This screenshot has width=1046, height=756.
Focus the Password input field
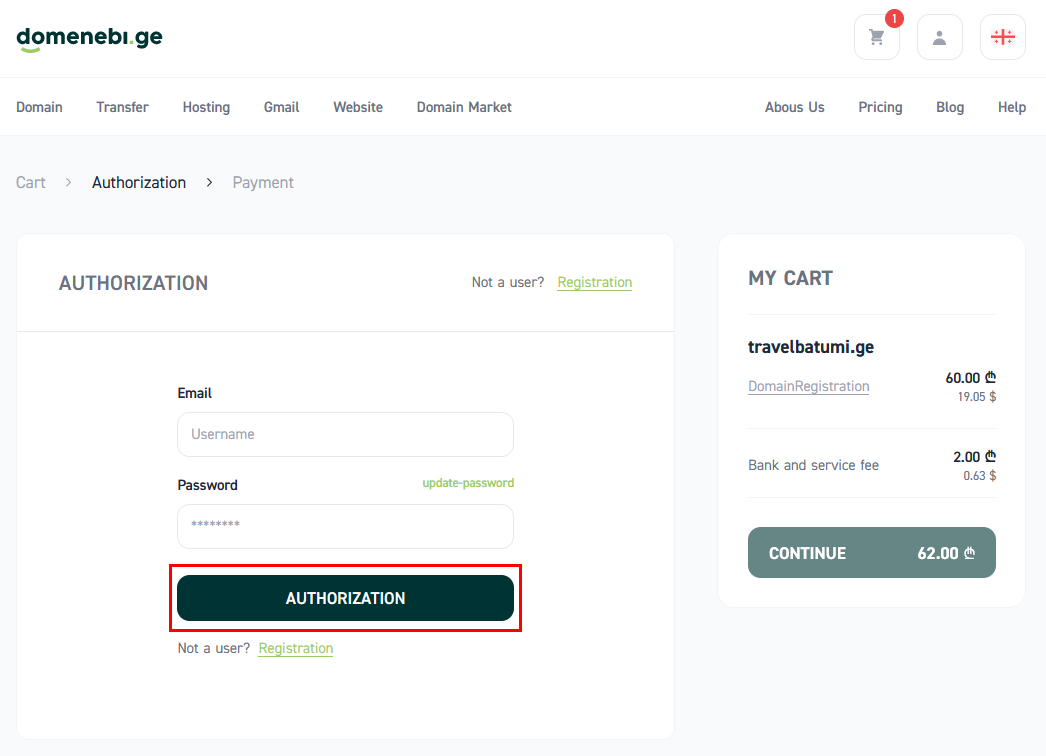[x=346, y=526]
